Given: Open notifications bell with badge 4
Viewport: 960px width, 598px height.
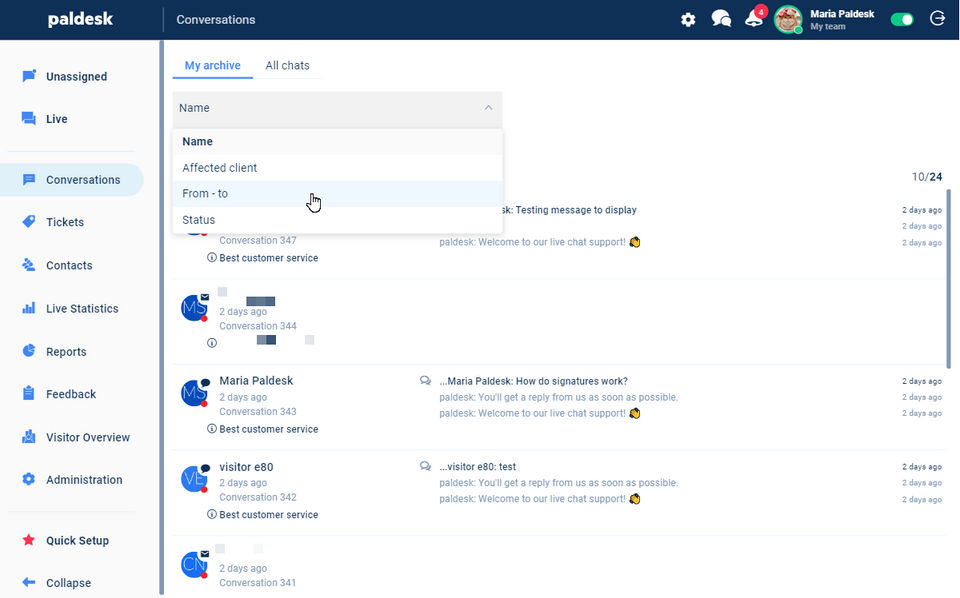Looking at the screenshot, I should click(755, 18).
